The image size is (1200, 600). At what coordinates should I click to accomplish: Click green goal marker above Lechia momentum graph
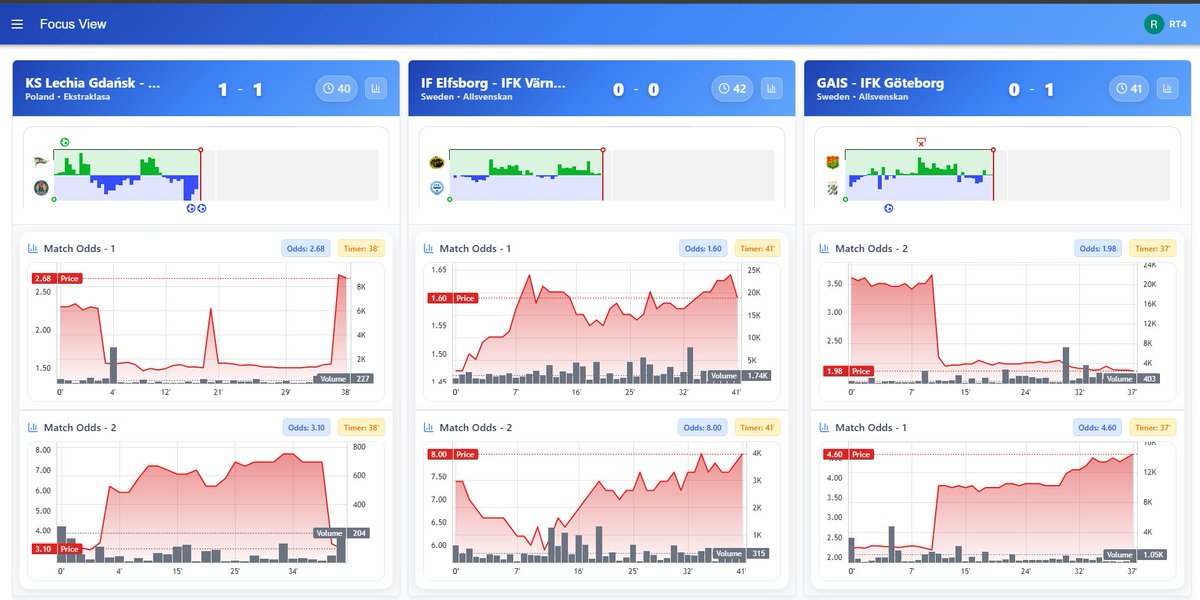65,142
